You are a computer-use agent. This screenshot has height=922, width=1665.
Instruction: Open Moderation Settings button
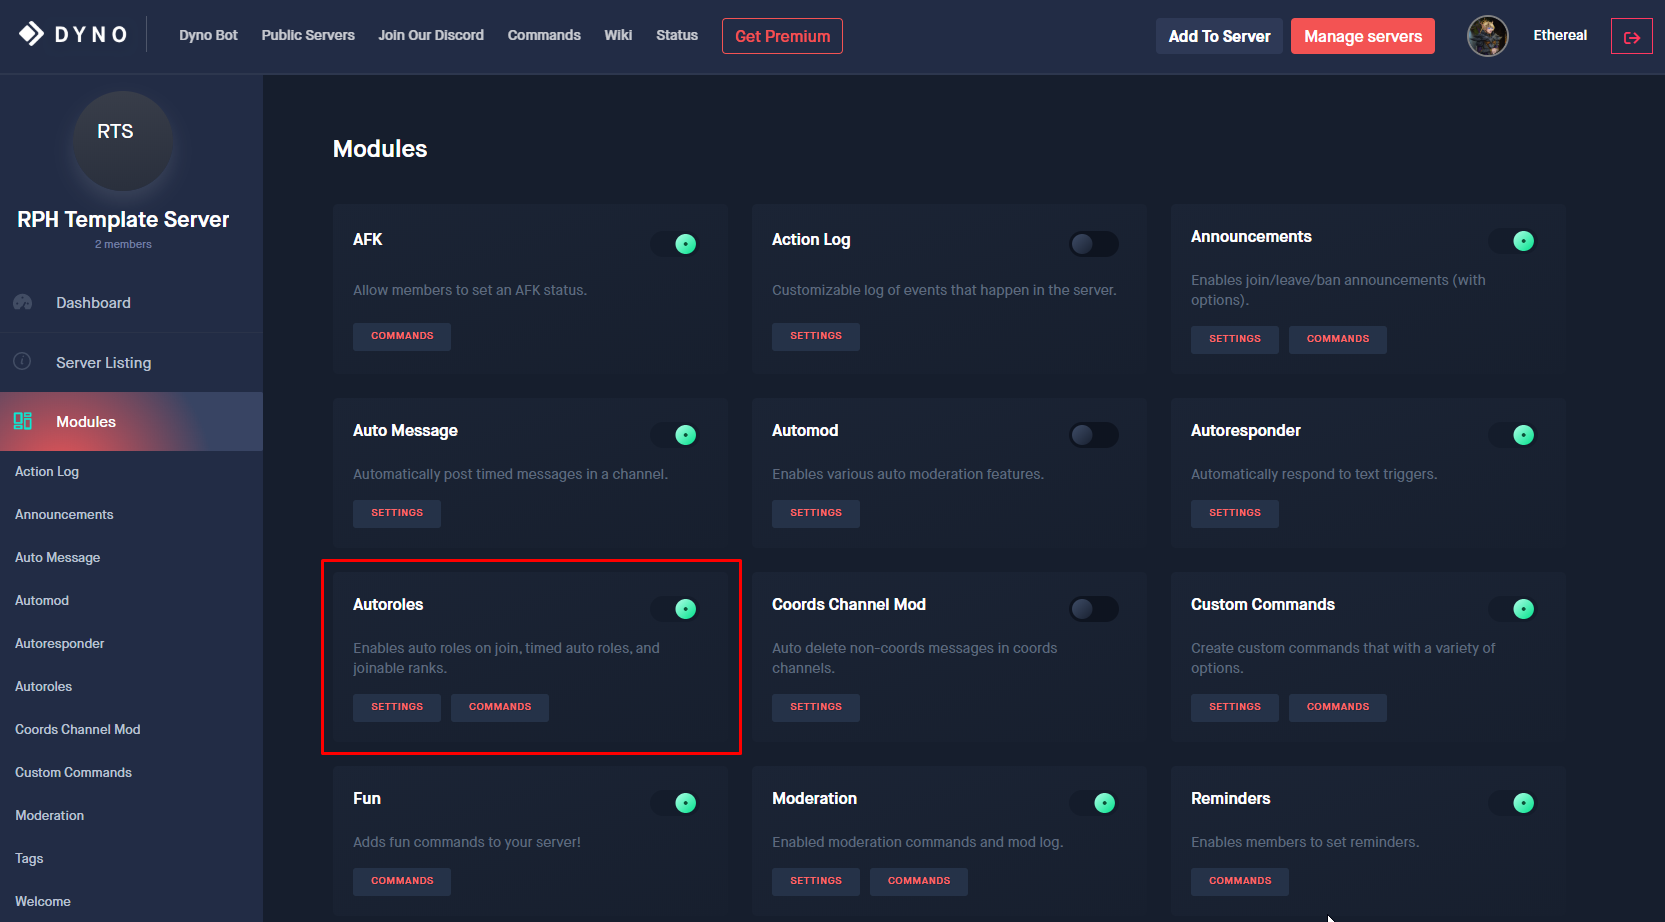pyautogui.click(x=816, y=881)
